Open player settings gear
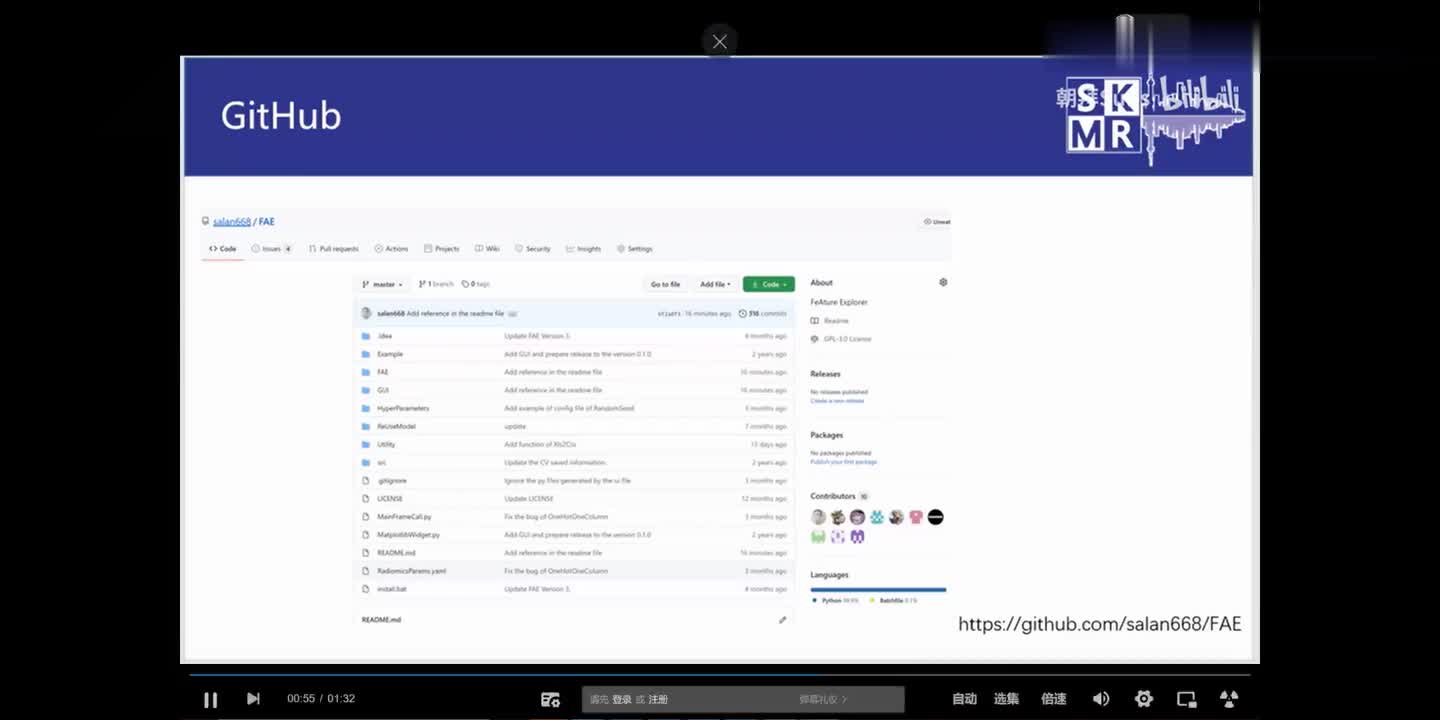The height and width of the screenshot is (720, 1440). pos(1144,699)
